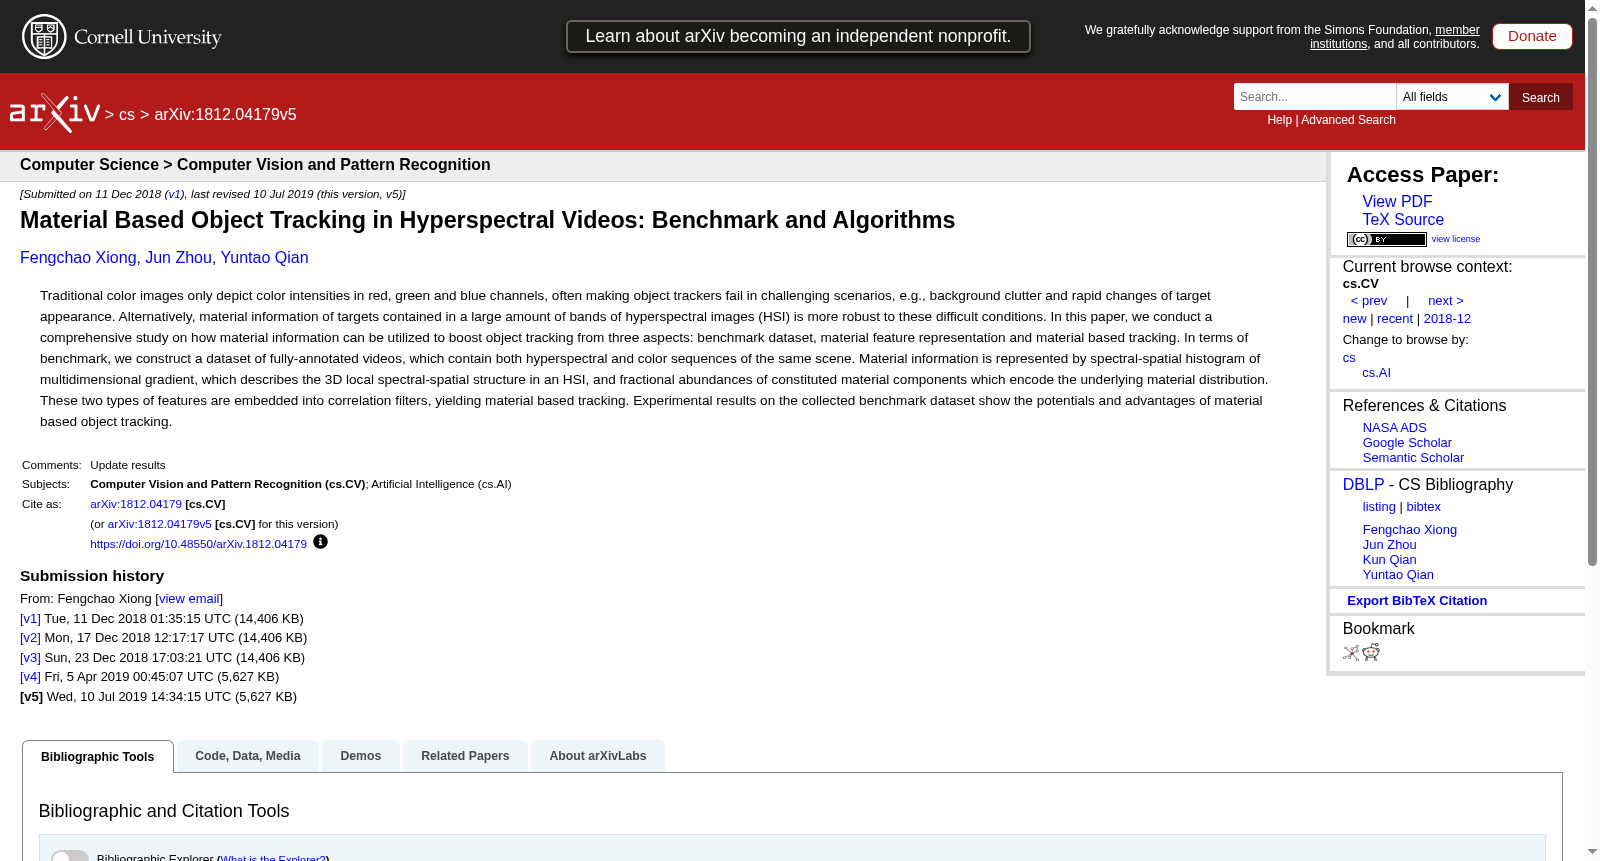This screenshot has height=861, width=1600.
Task: Click the Search button
Action: 1541,97
